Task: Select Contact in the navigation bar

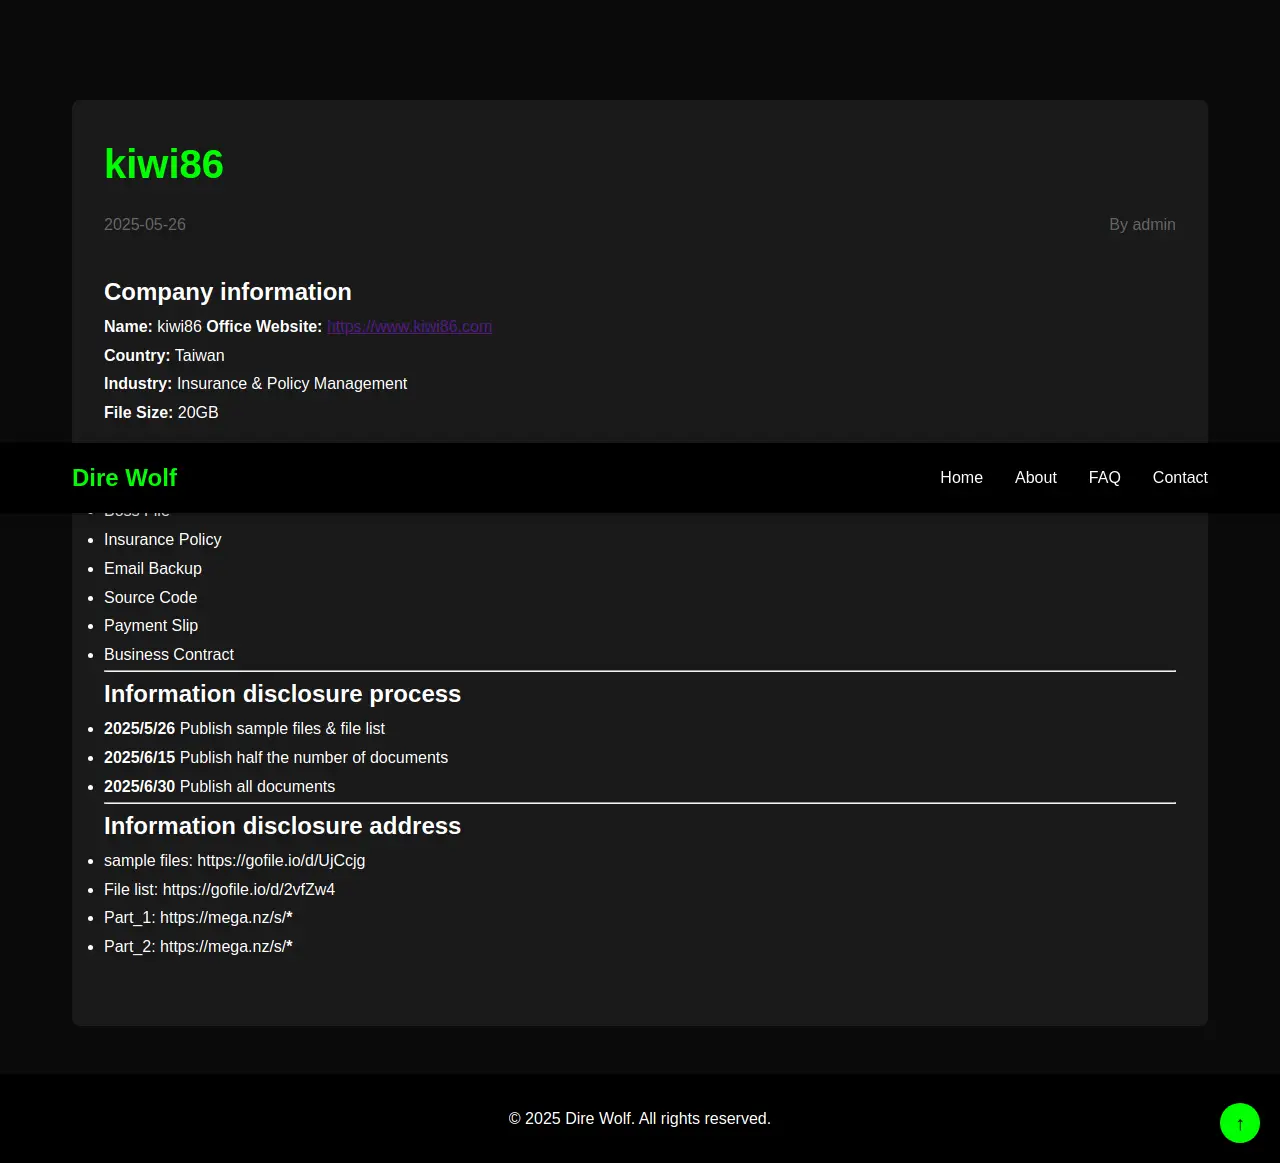Action: click(1180, 478)
